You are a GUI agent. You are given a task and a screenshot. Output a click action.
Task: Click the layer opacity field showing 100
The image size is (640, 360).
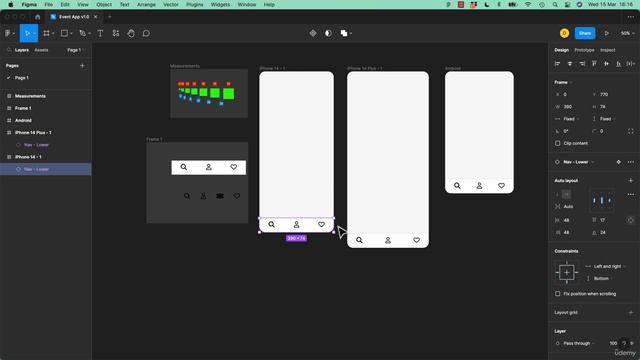pos(613,343)
